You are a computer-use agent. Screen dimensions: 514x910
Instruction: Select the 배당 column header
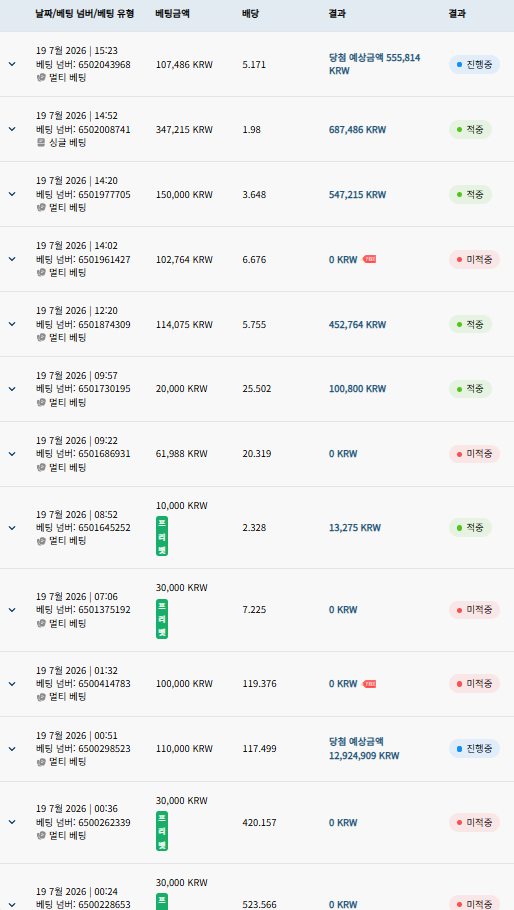pyautogui.click(x=251, y=14)
